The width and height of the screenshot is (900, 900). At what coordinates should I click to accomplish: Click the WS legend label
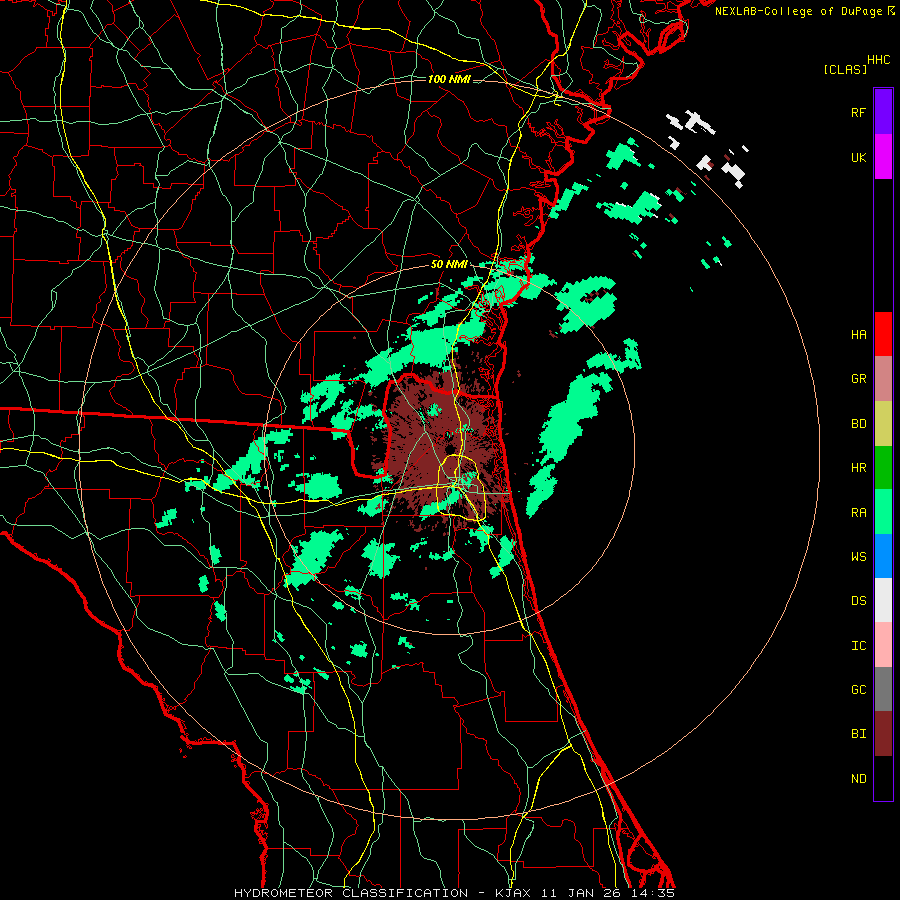click(859, 557)
